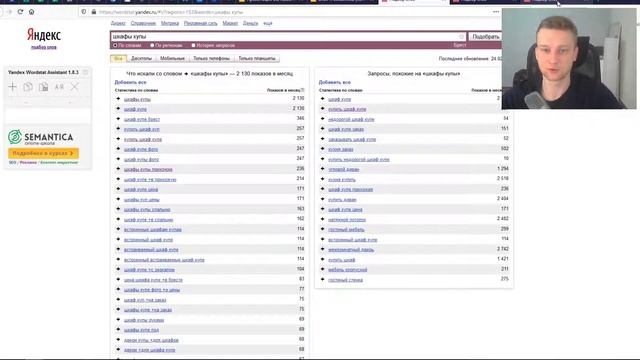Screen dimensions: 640x360
Task: Open the «шкафы купе фото и цены» query link
Action: tap(152, 290)
